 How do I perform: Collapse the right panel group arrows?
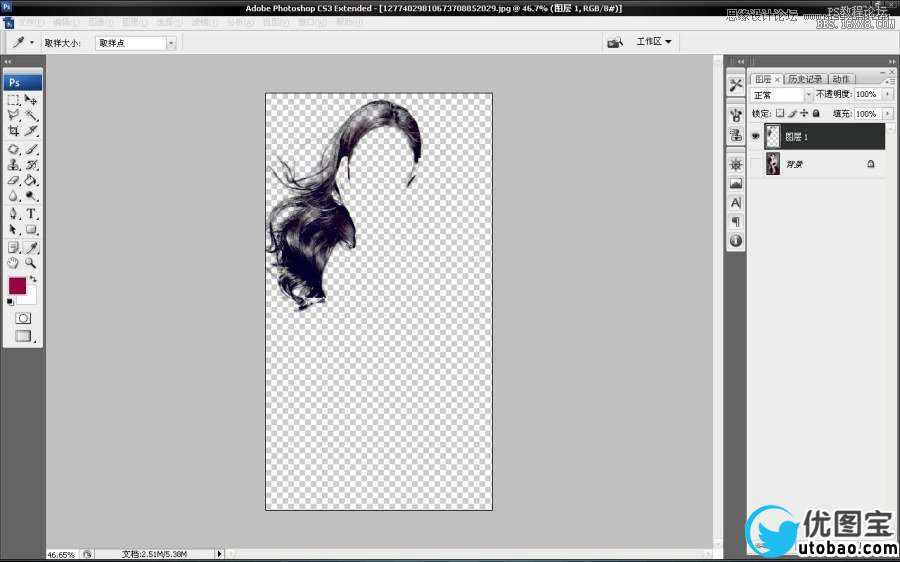[891, 61]
